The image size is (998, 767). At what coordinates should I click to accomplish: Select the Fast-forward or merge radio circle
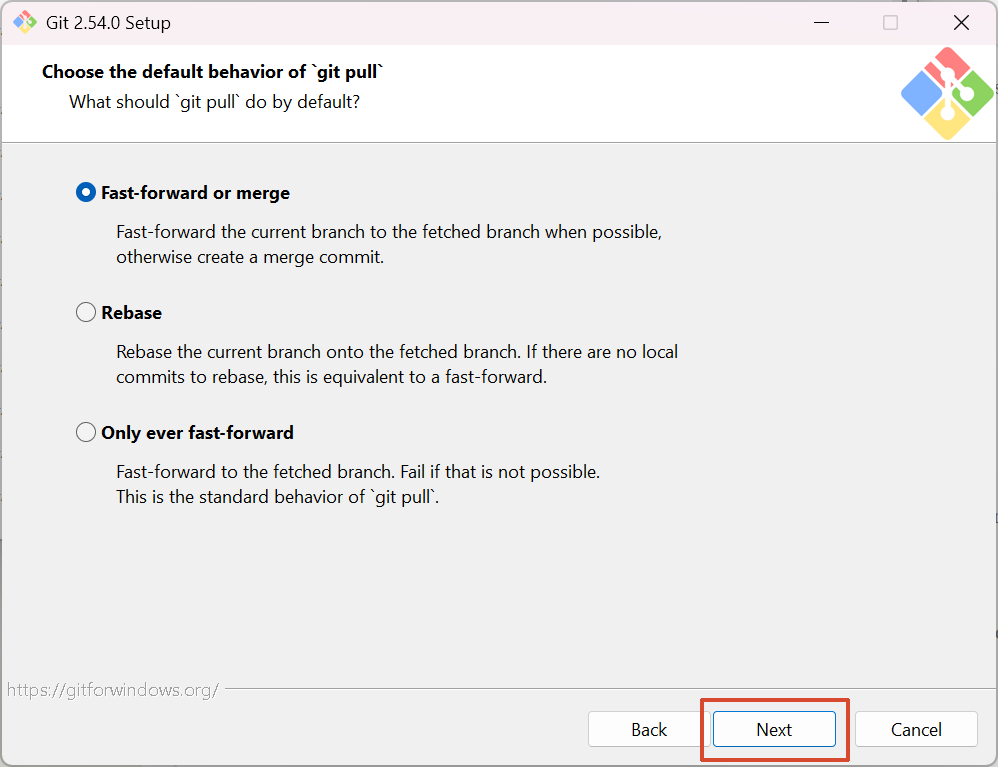[86, 193]
